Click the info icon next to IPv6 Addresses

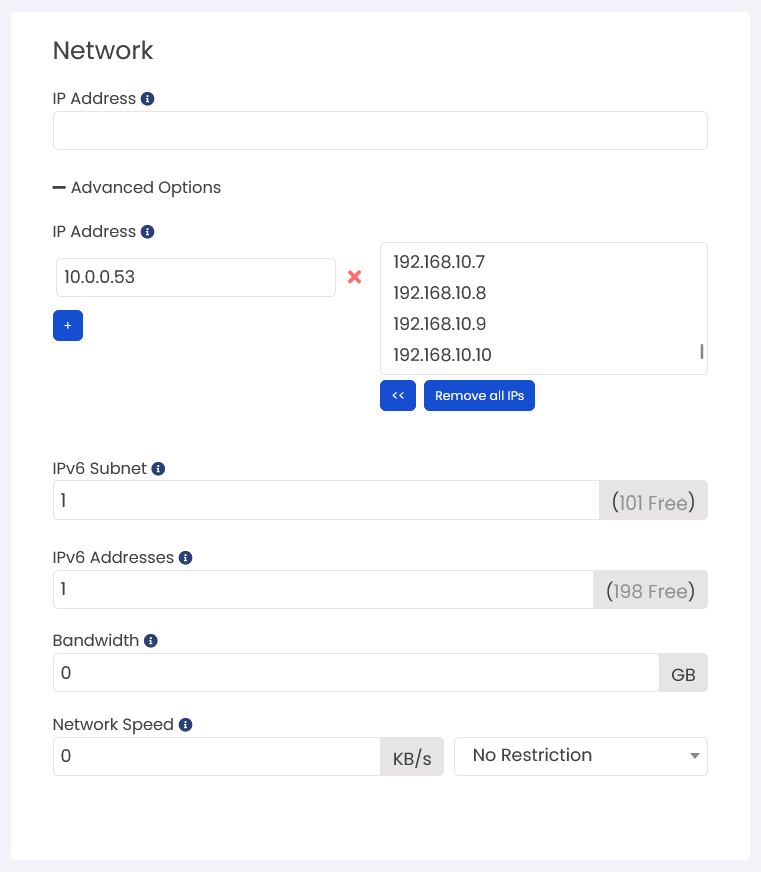tap(186, 558)
